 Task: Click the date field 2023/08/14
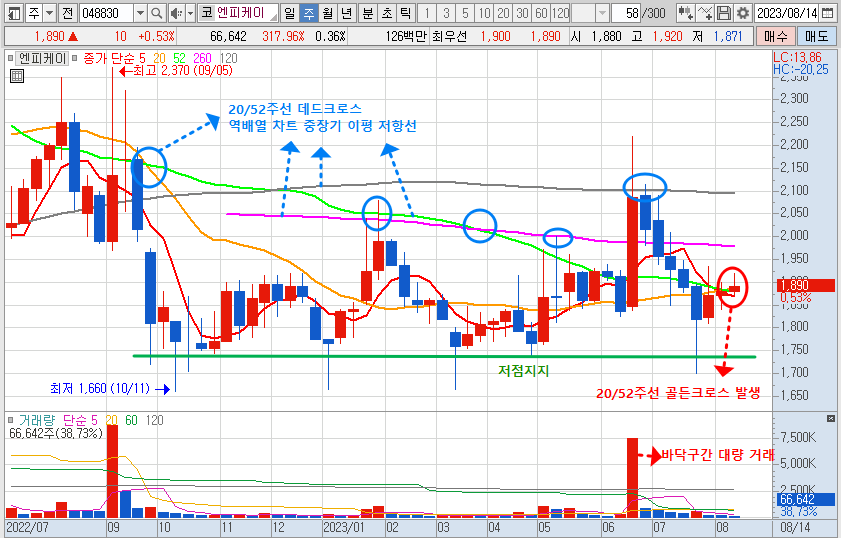pos(787,13)
